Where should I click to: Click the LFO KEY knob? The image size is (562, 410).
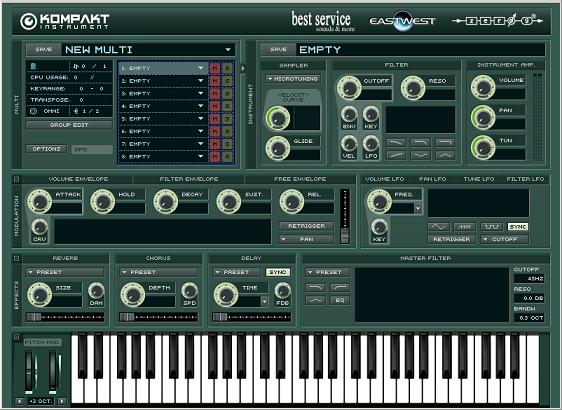[379, 227]
